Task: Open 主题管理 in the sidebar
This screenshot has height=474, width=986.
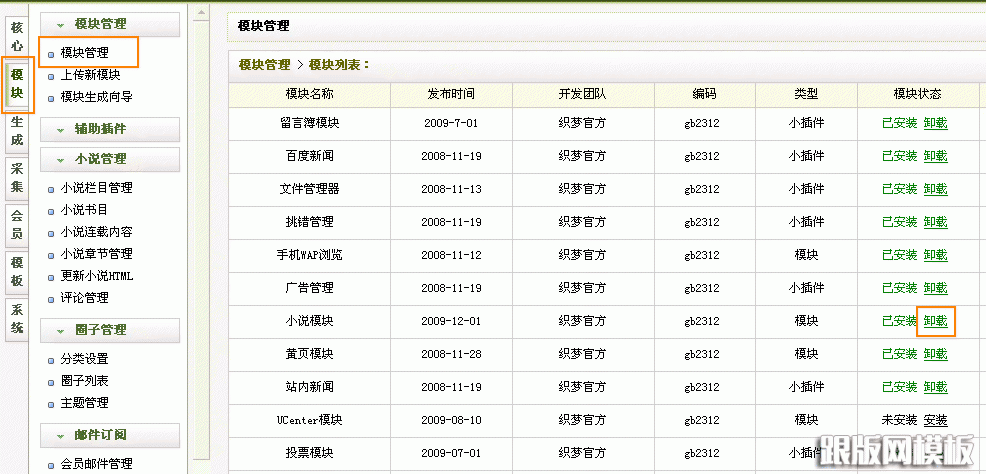Action: tap(84, 403)
